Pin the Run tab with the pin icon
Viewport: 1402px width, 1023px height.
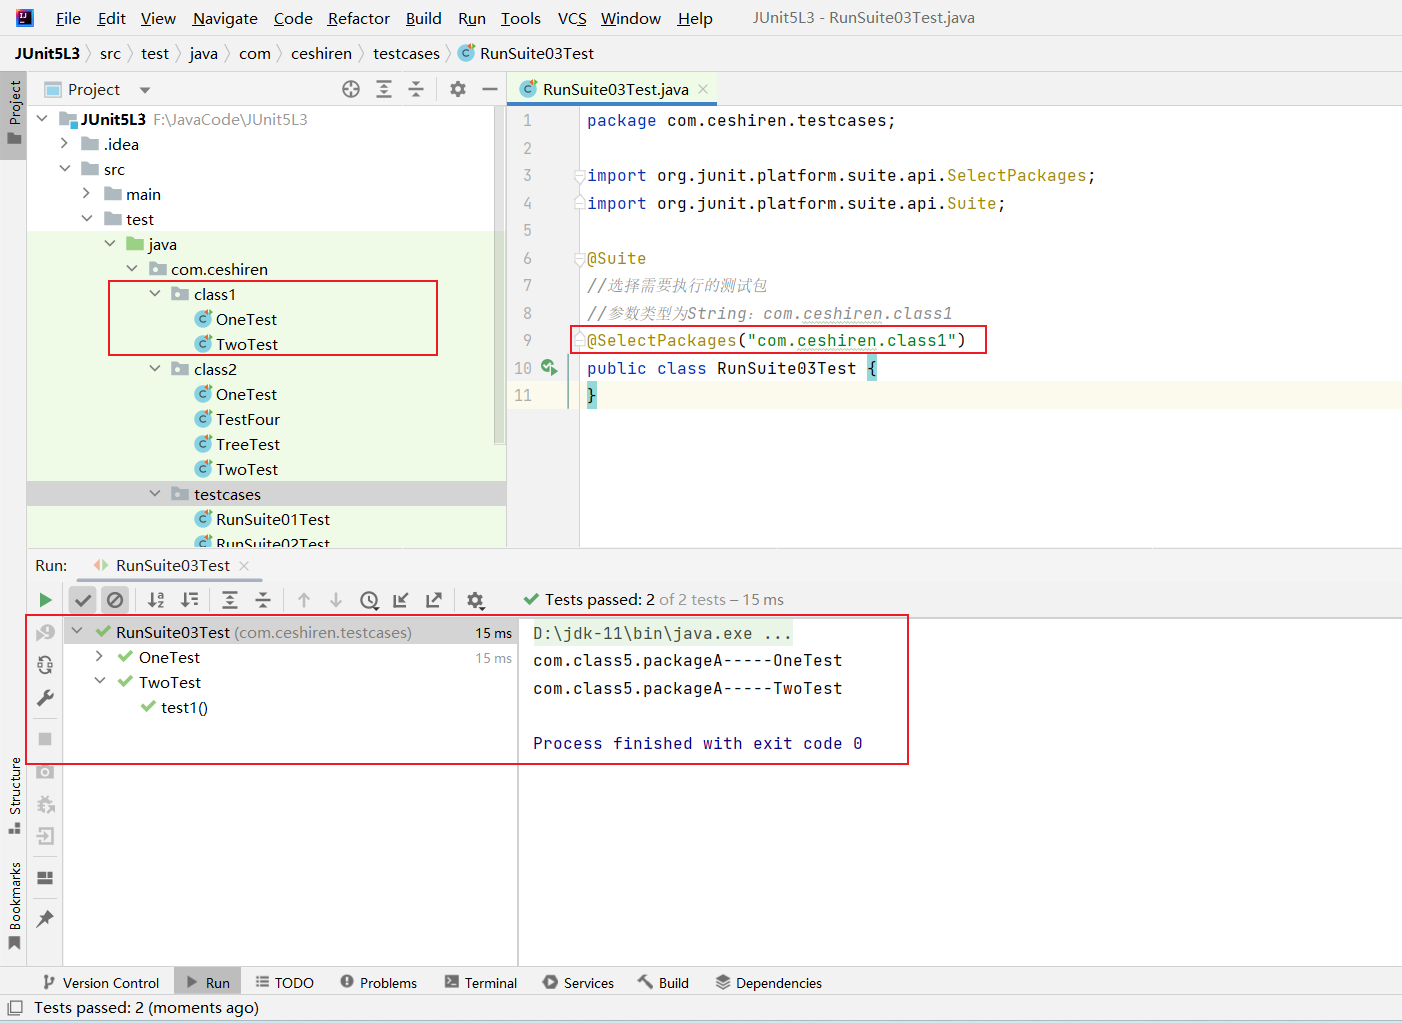pyautogui.click(x=45, y=918)
